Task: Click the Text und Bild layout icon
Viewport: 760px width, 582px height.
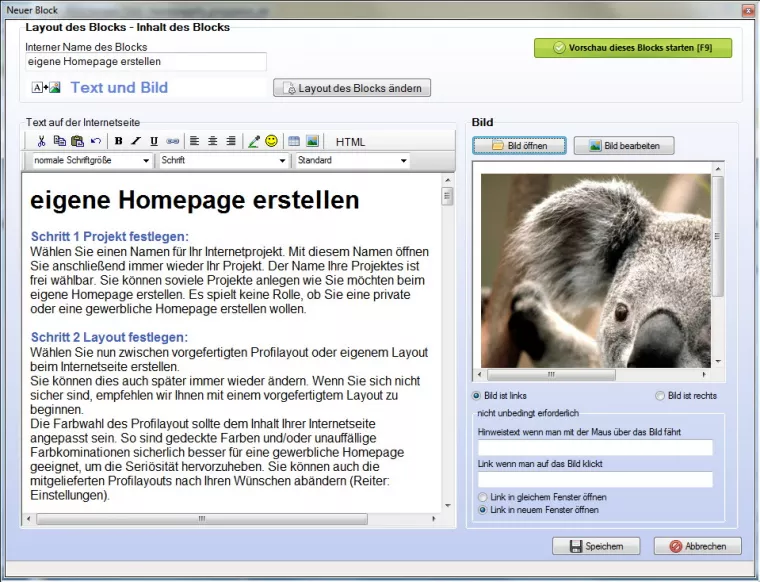Action: pyautogui.click(x=46, y=88)
